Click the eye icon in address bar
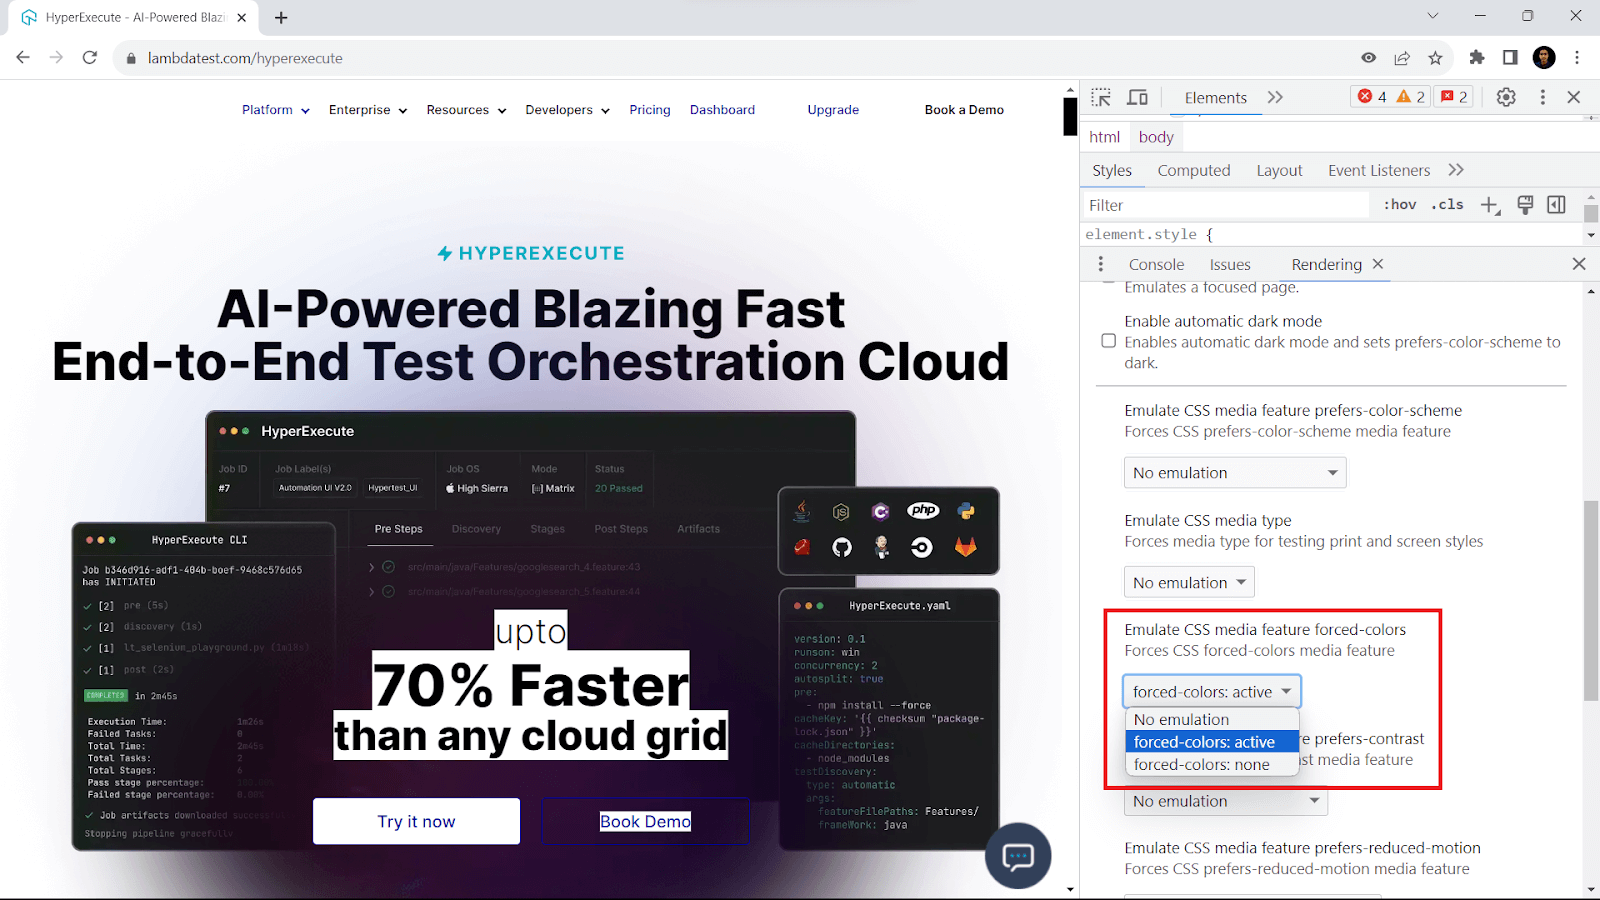The height and width of the screenshot is (900, 1600). [1368, 58]
